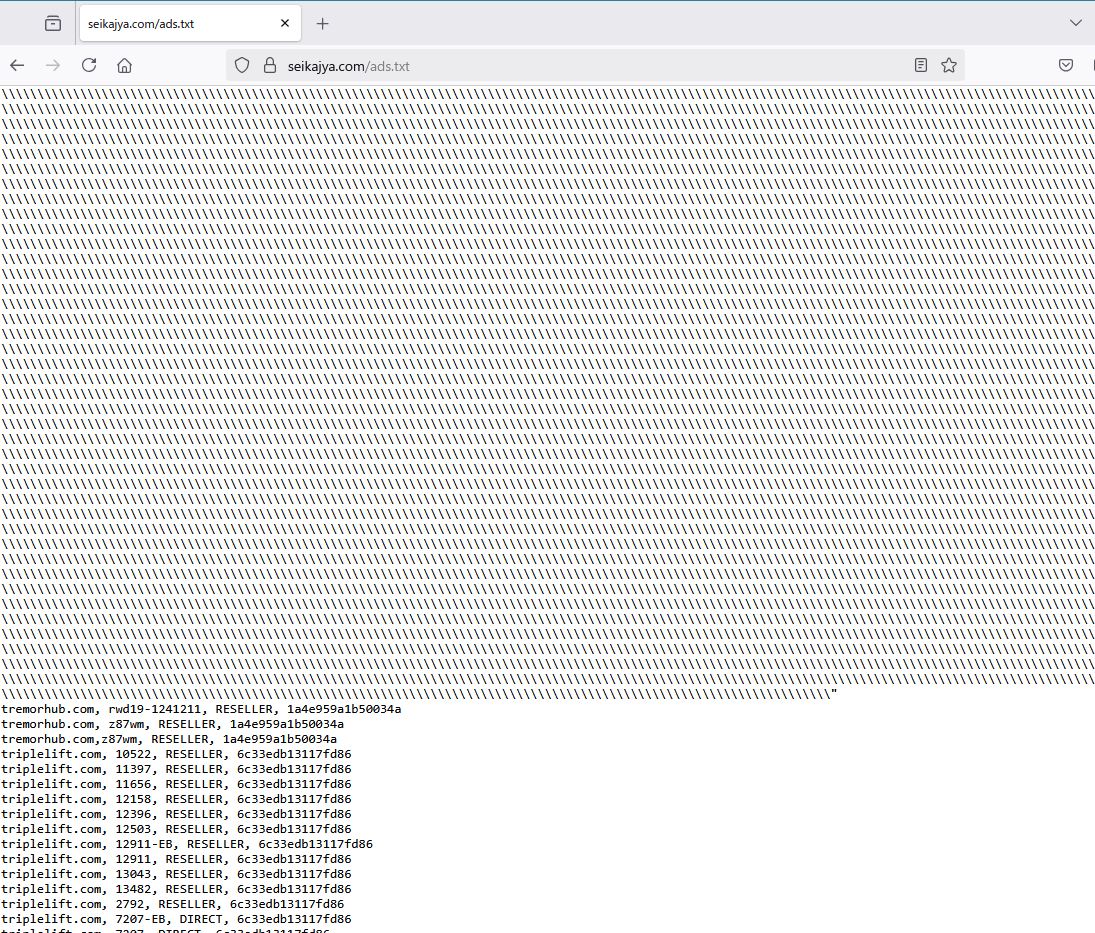Focus the address bar showing seikajya.com/ads.txt

(595, 66)
